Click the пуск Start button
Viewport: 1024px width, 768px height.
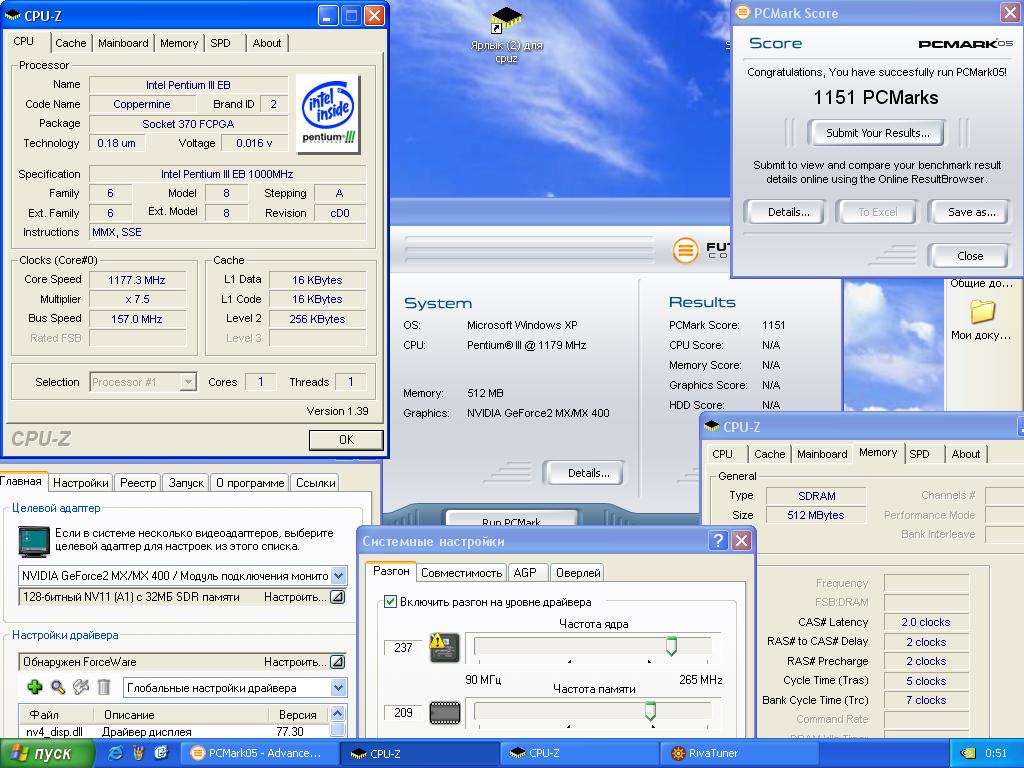pyautogui.click(x=46, y=754)
